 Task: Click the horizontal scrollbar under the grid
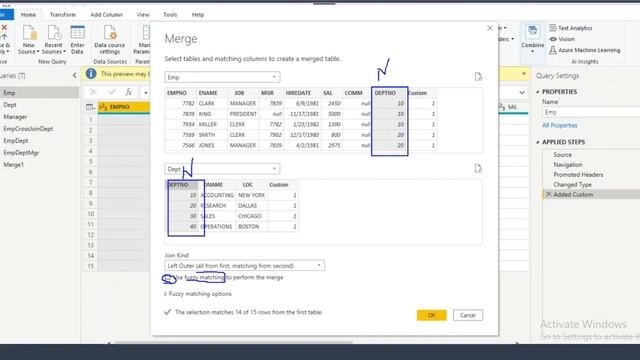point(233,343)
